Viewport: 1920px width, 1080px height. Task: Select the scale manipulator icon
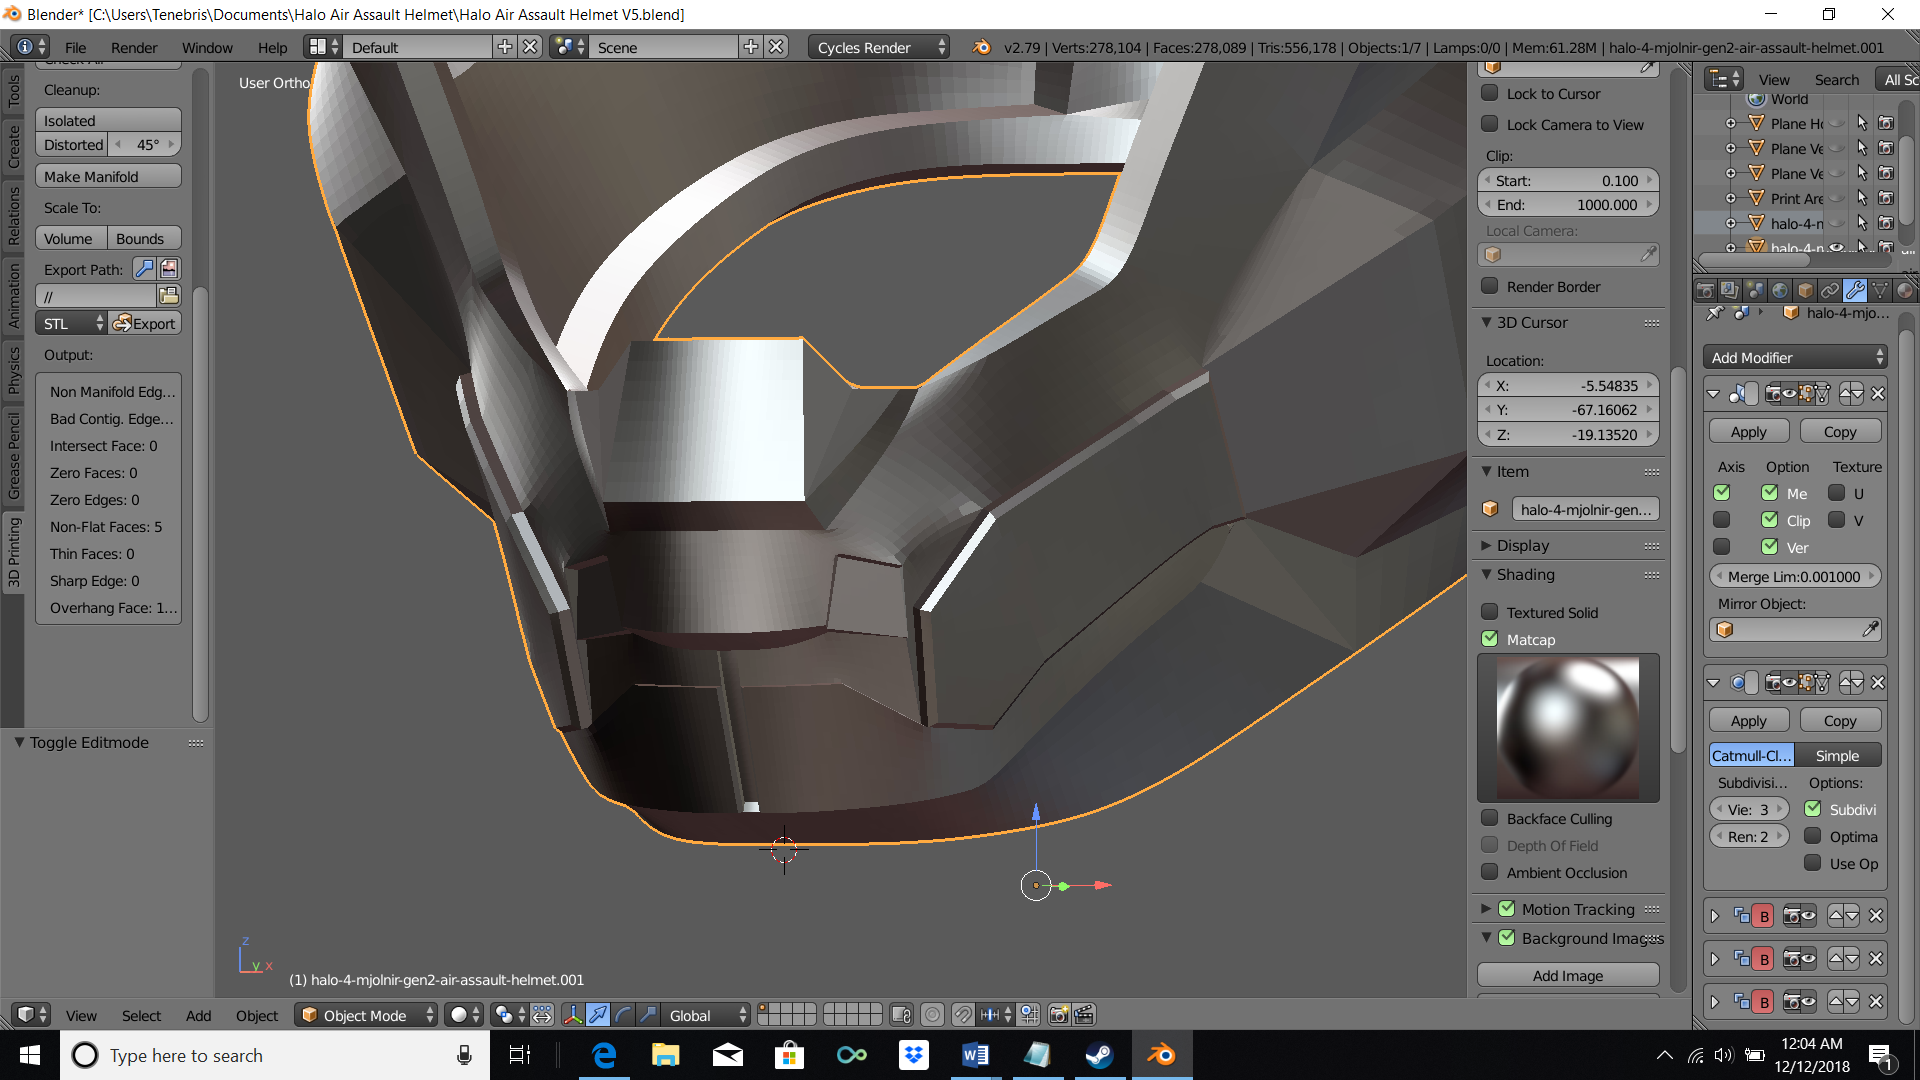pyautogui.click(x=648, y=1015)
